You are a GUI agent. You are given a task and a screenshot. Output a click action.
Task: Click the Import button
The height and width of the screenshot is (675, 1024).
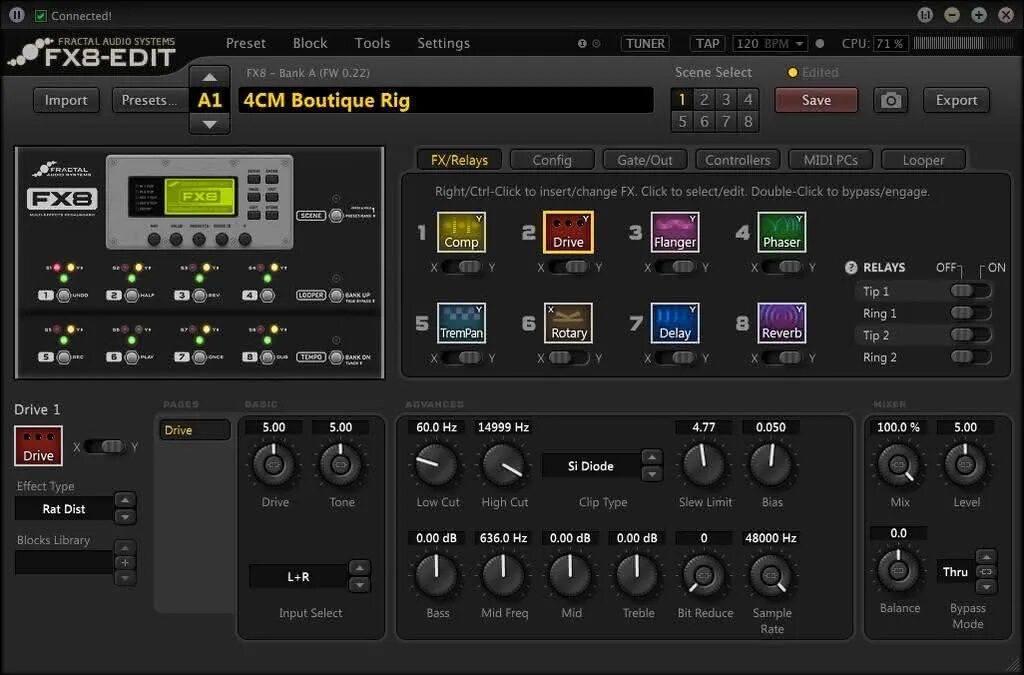point(66,101)
